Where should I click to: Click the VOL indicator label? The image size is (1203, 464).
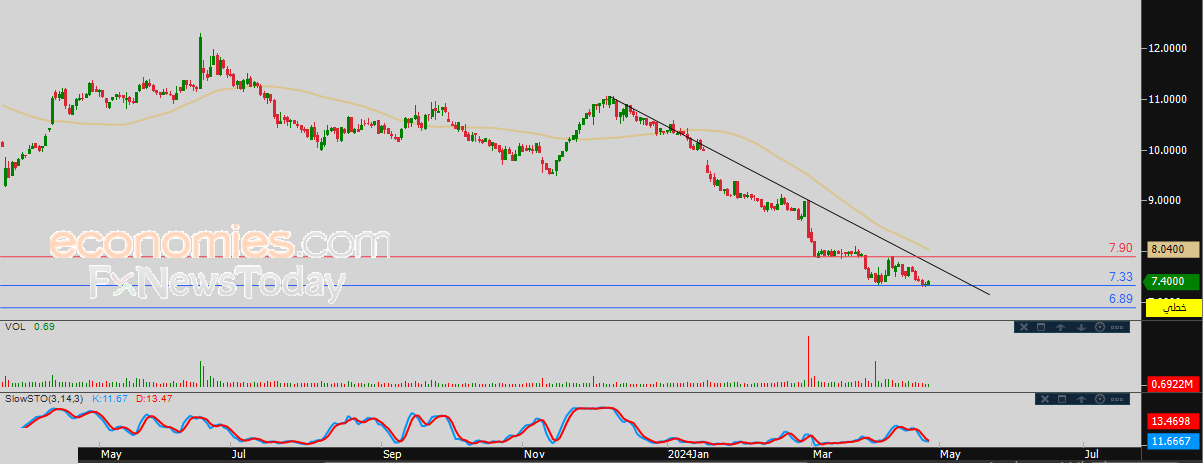[x=15, y=327]
